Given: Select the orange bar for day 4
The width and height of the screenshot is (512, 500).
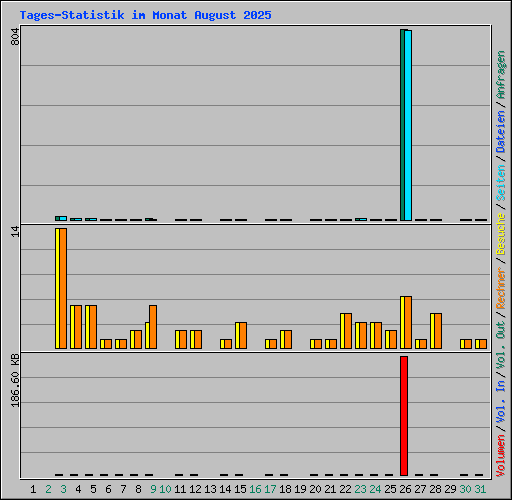Looking at the screenshot, I should 78,327.
